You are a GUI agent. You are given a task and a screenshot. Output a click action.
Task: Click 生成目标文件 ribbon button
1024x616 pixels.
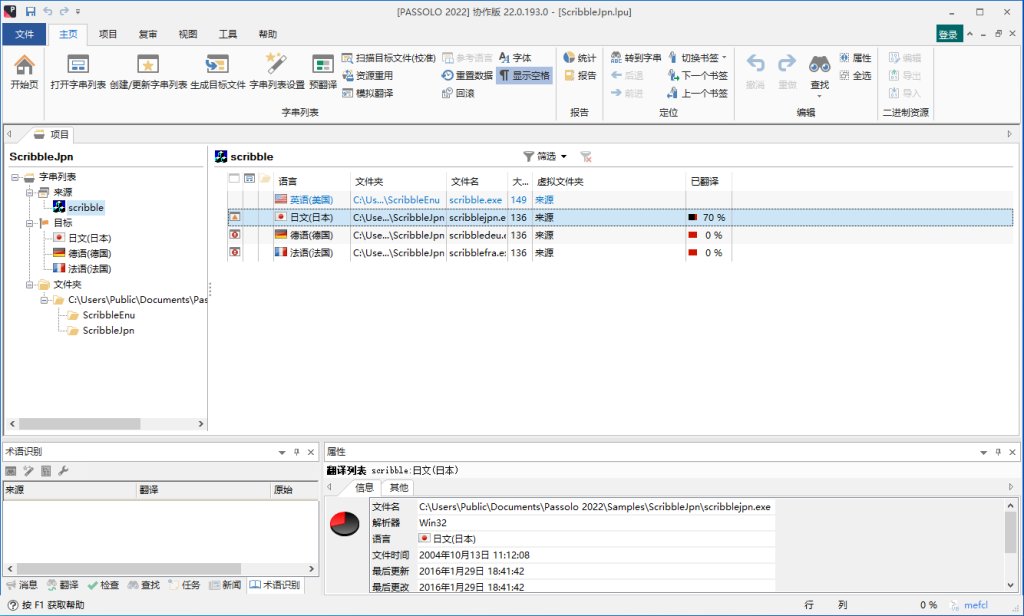(217, 71)
